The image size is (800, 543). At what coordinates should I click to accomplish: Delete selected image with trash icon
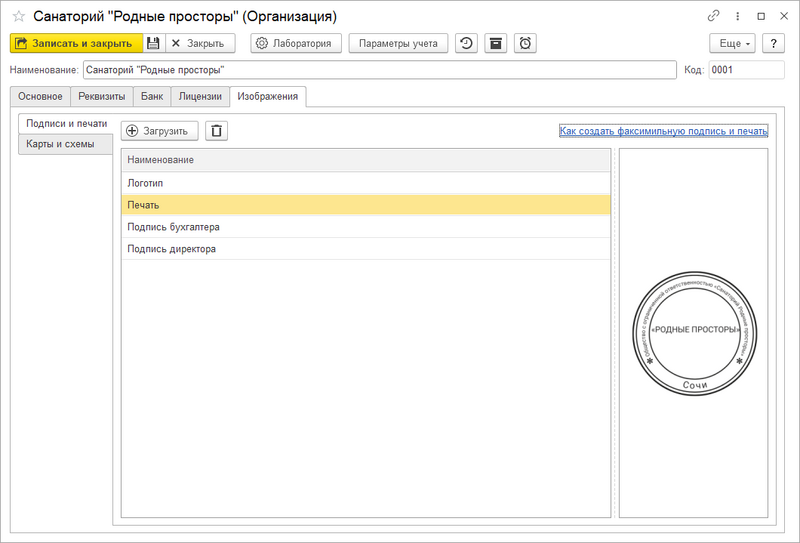216,131
